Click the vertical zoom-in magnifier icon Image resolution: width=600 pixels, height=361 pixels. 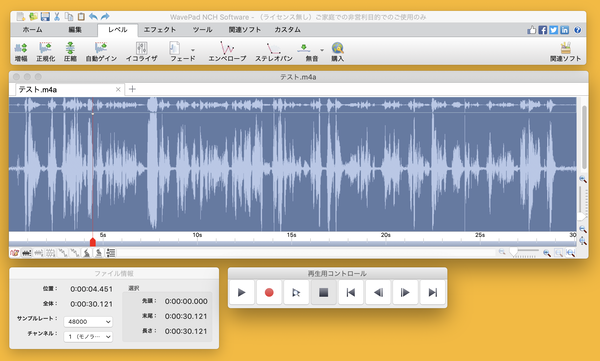click(x=583, y=179)
